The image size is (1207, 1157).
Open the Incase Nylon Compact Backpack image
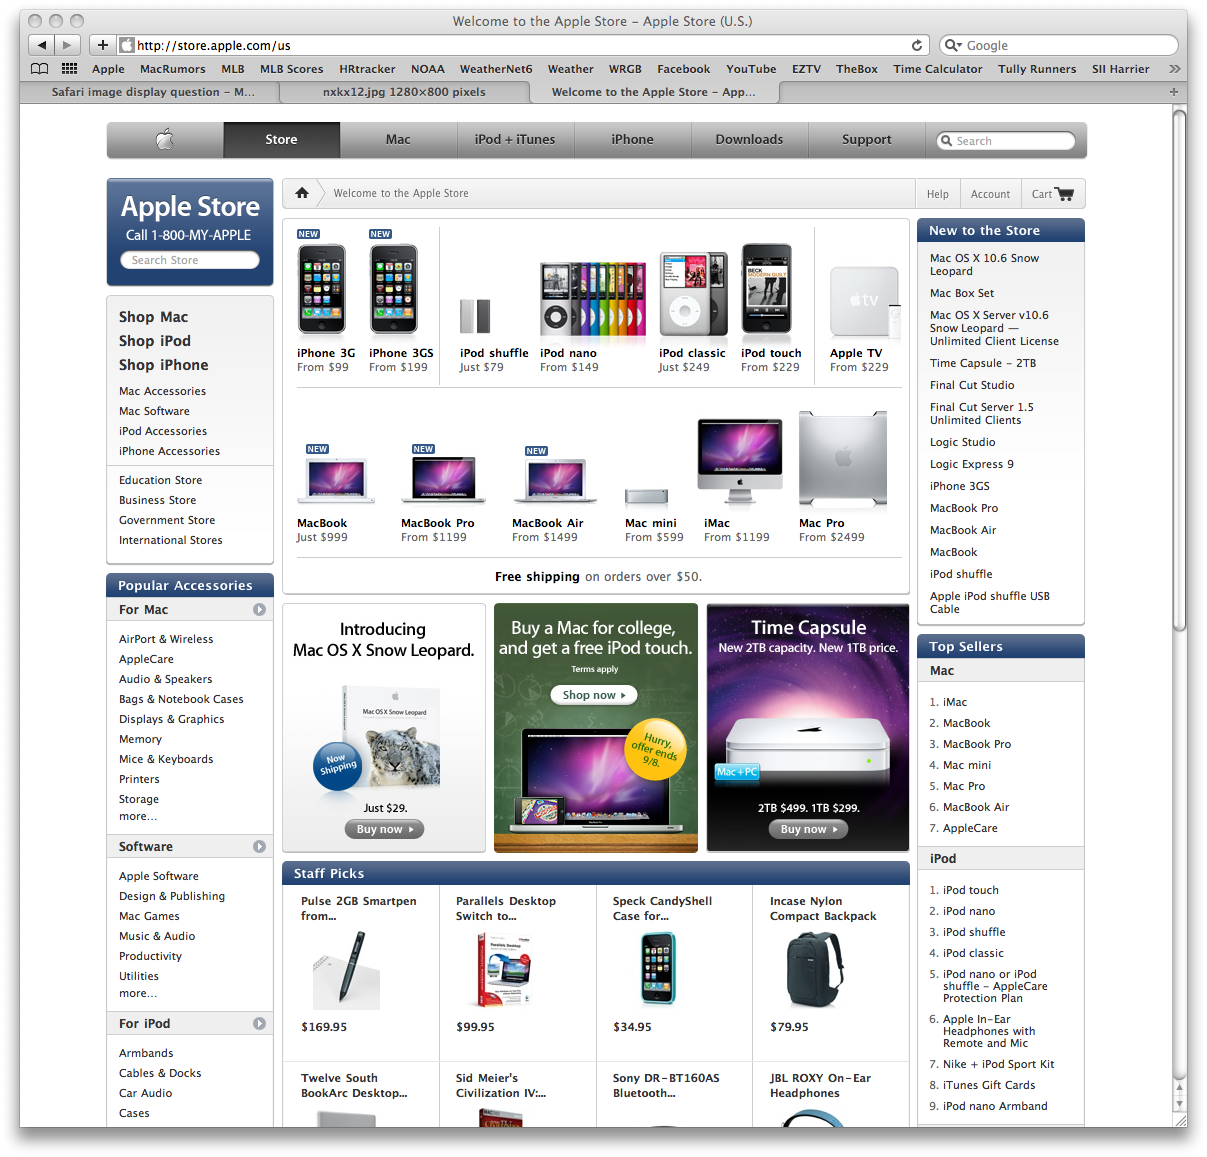[x=815, y=969]
